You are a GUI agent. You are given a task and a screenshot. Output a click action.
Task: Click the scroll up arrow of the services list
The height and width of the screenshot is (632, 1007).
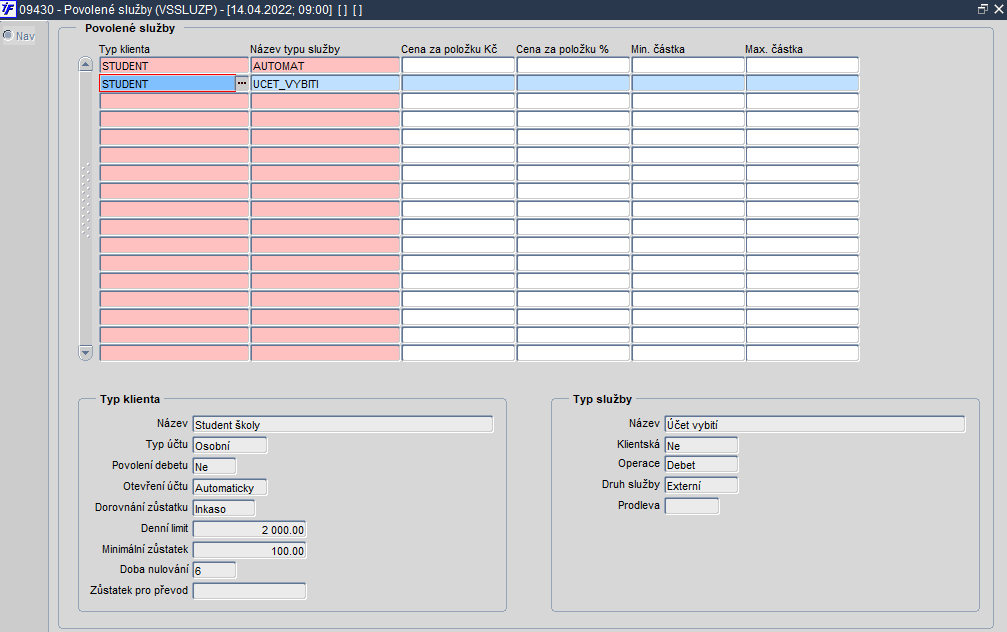tap(85, 64)
